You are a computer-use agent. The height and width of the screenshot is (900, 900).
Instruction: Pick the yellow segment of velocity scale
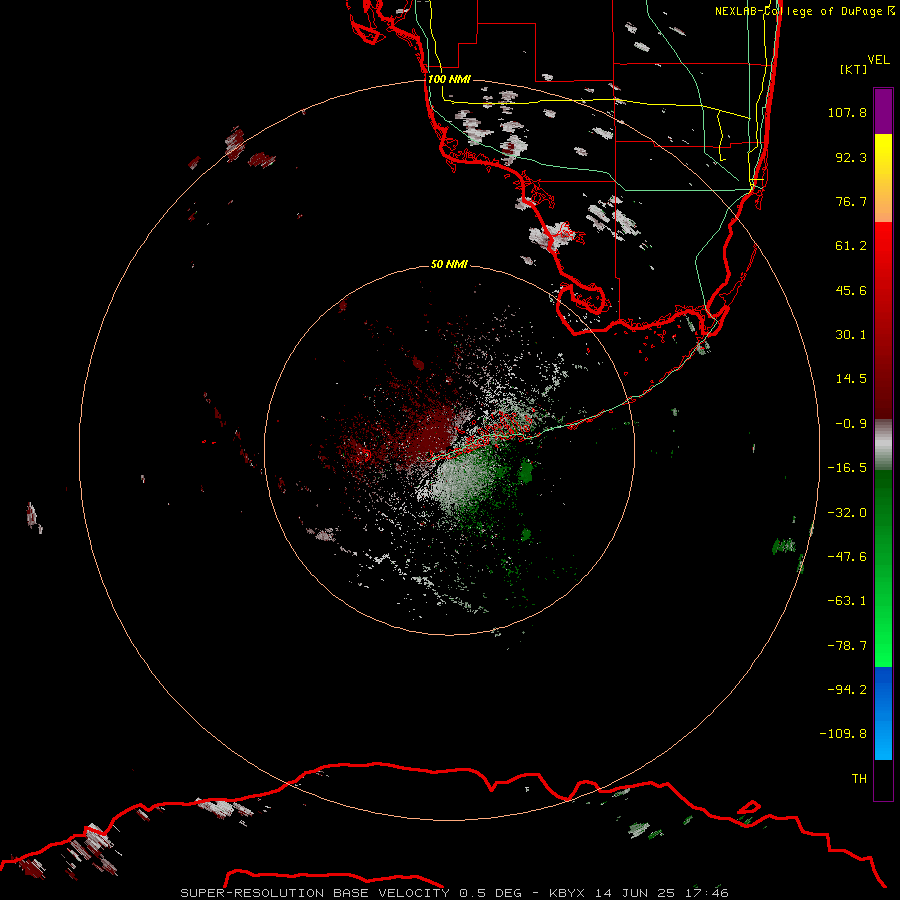tap(883, 178)
